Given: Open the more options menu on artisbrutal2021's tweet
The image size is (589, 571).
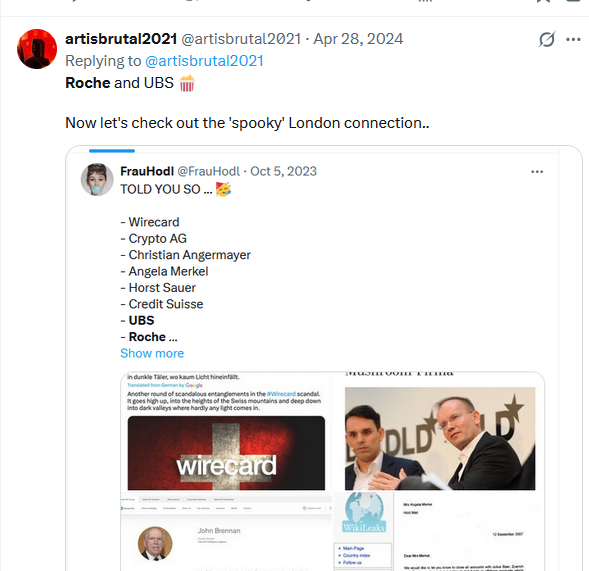Looking at the screenshot, I should click(x=573, y=39).
